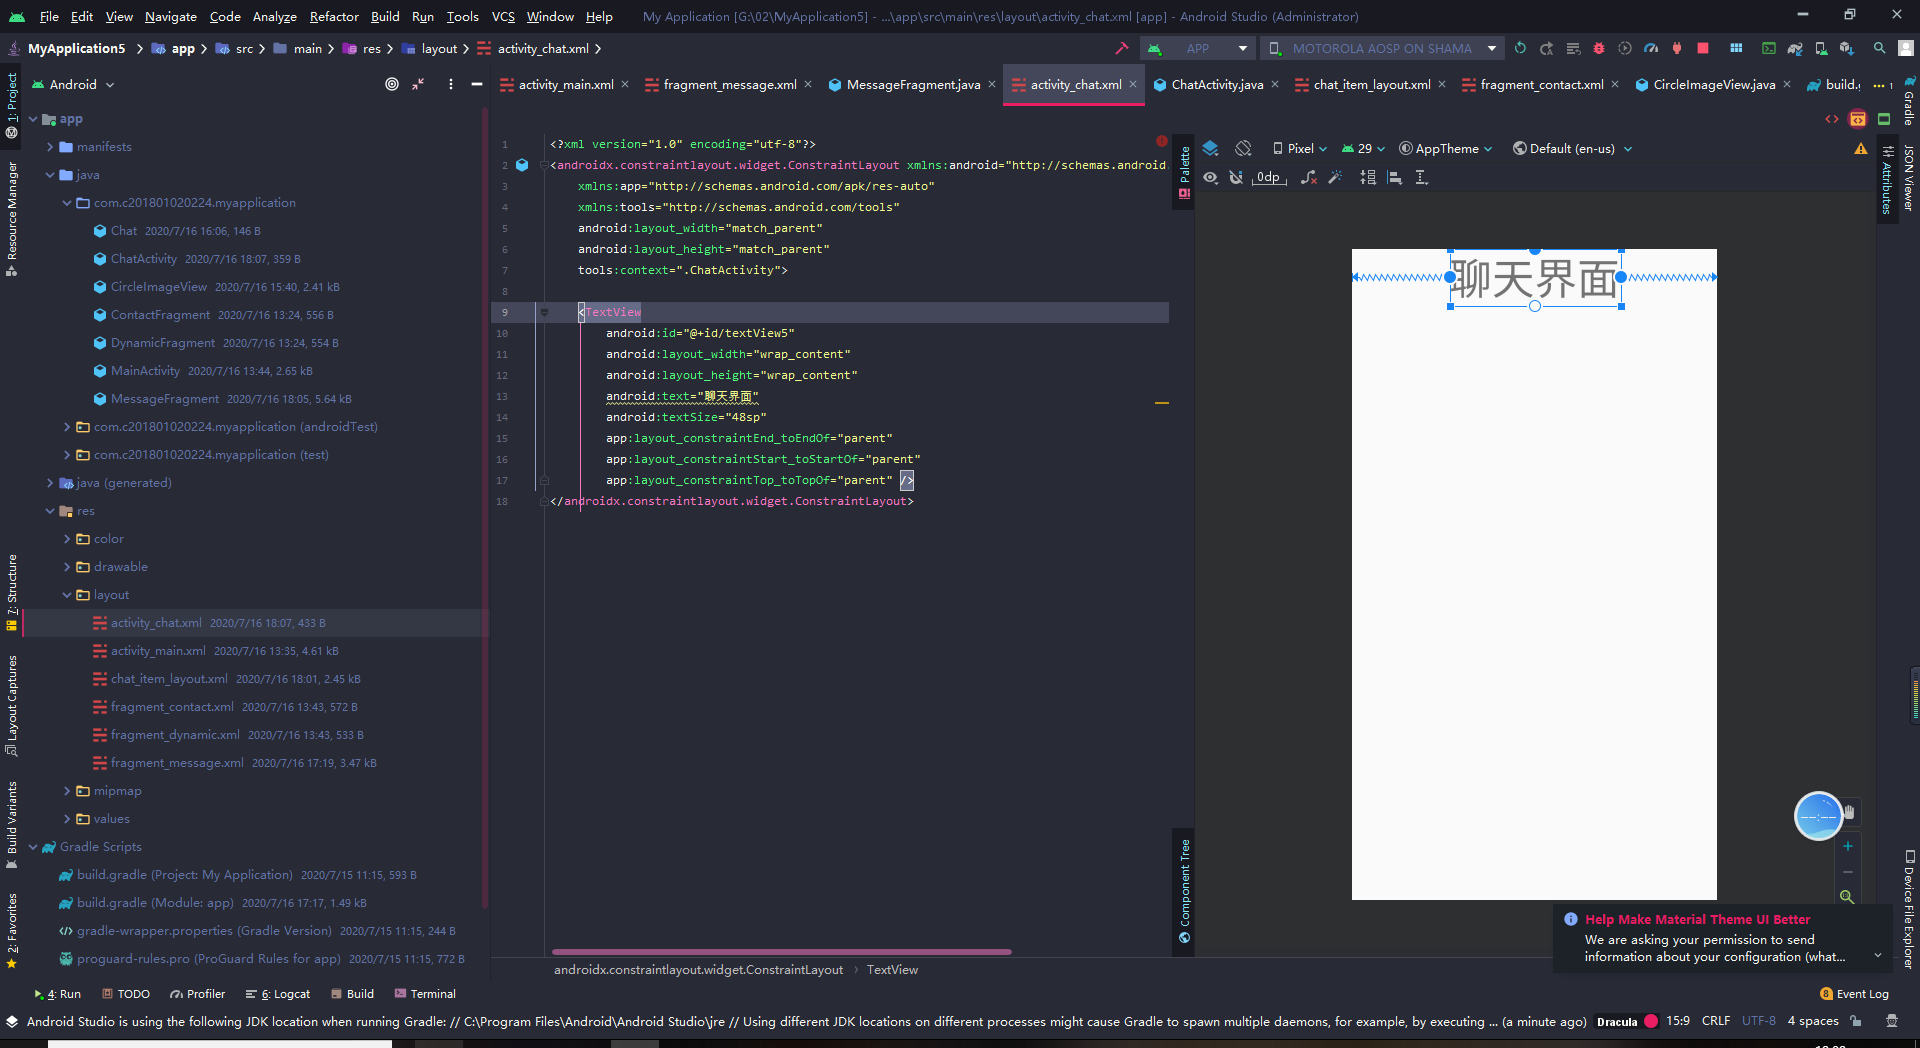Click the Profile app gauge icon
Image resolution: width=1920 pixels, height=1048 pixels.
point(1651,48)
